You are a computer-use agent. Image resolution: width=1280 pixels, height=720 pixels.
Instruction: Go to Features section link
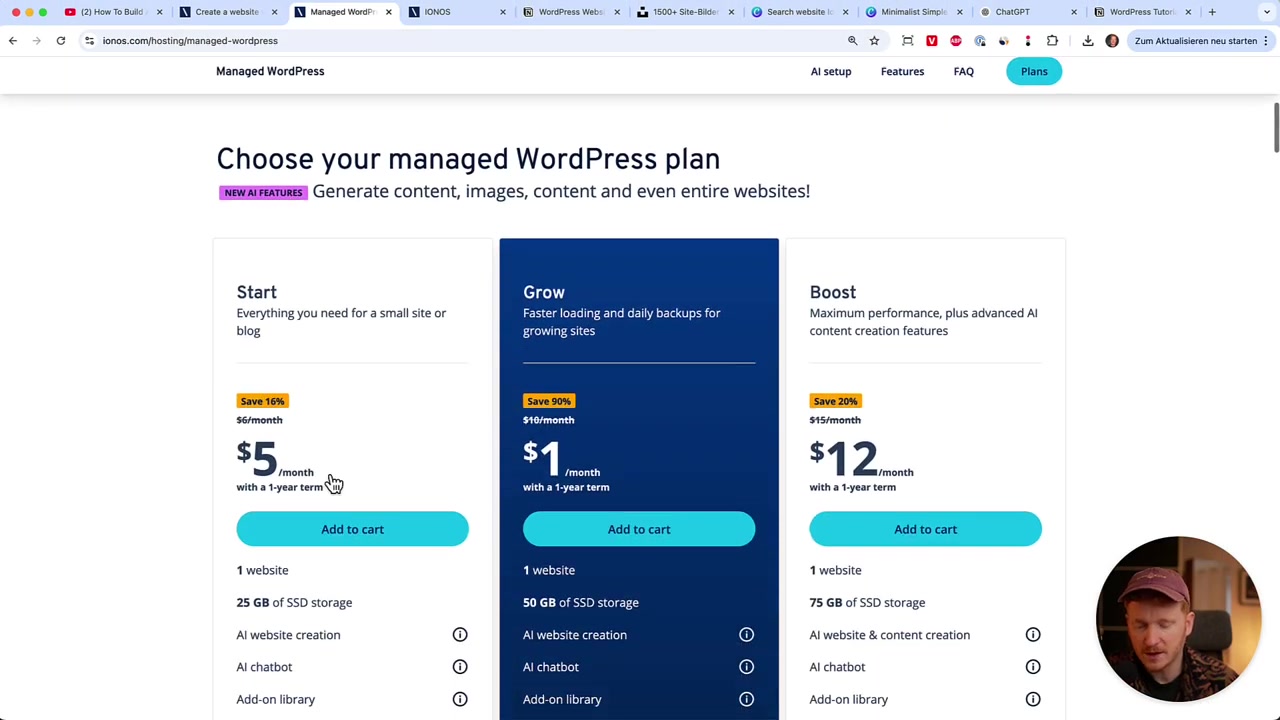point(902,71)
